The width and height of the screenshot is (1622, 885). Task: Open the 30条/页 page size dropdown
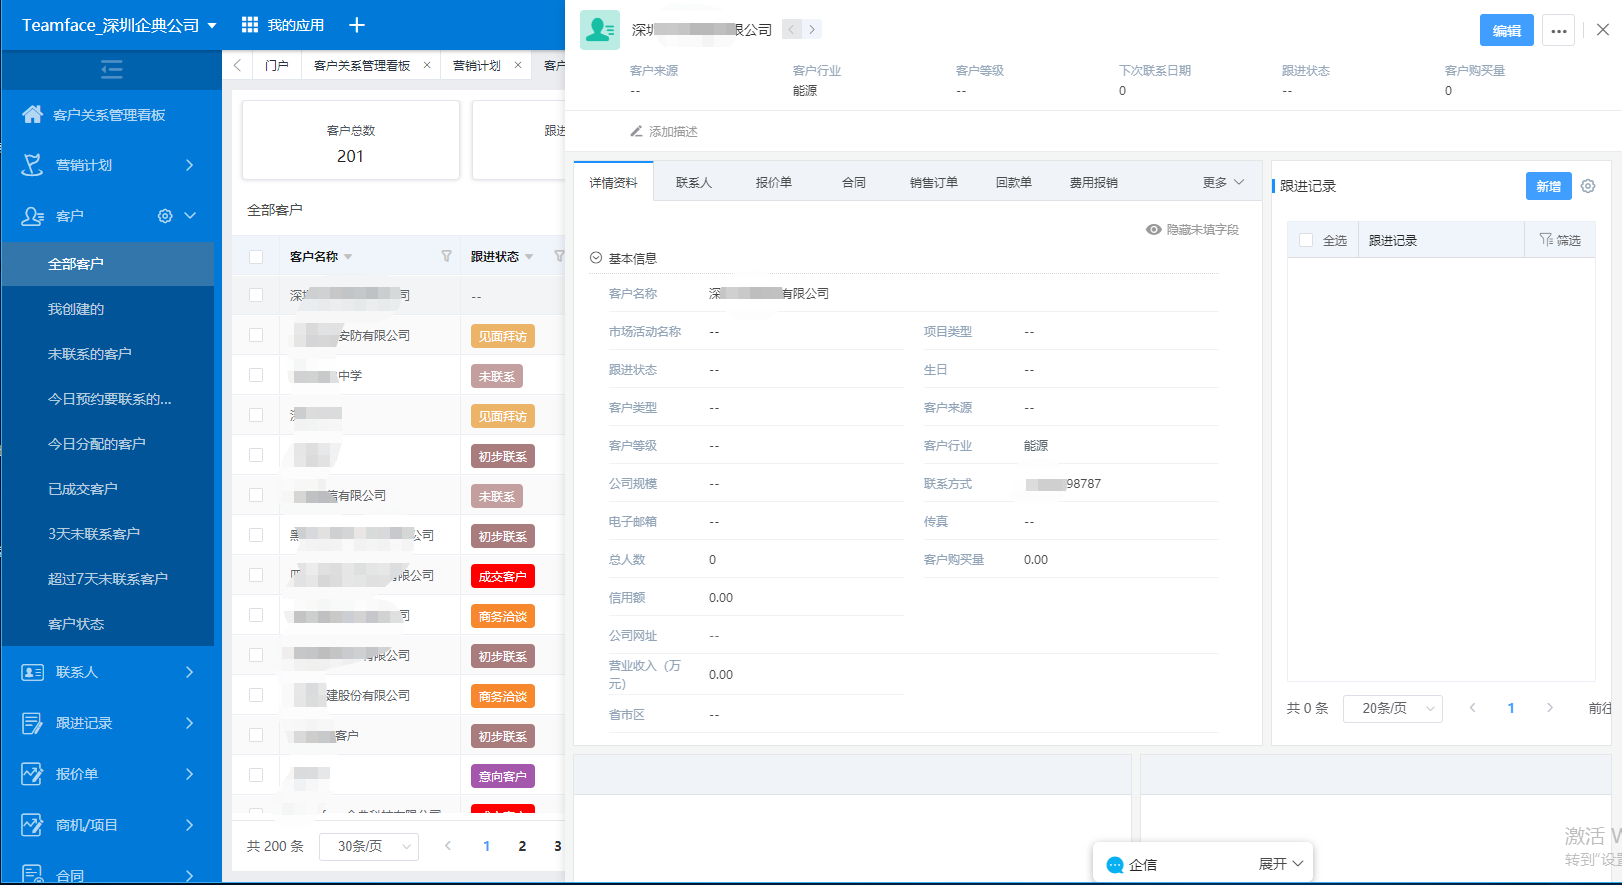(369, 846)
